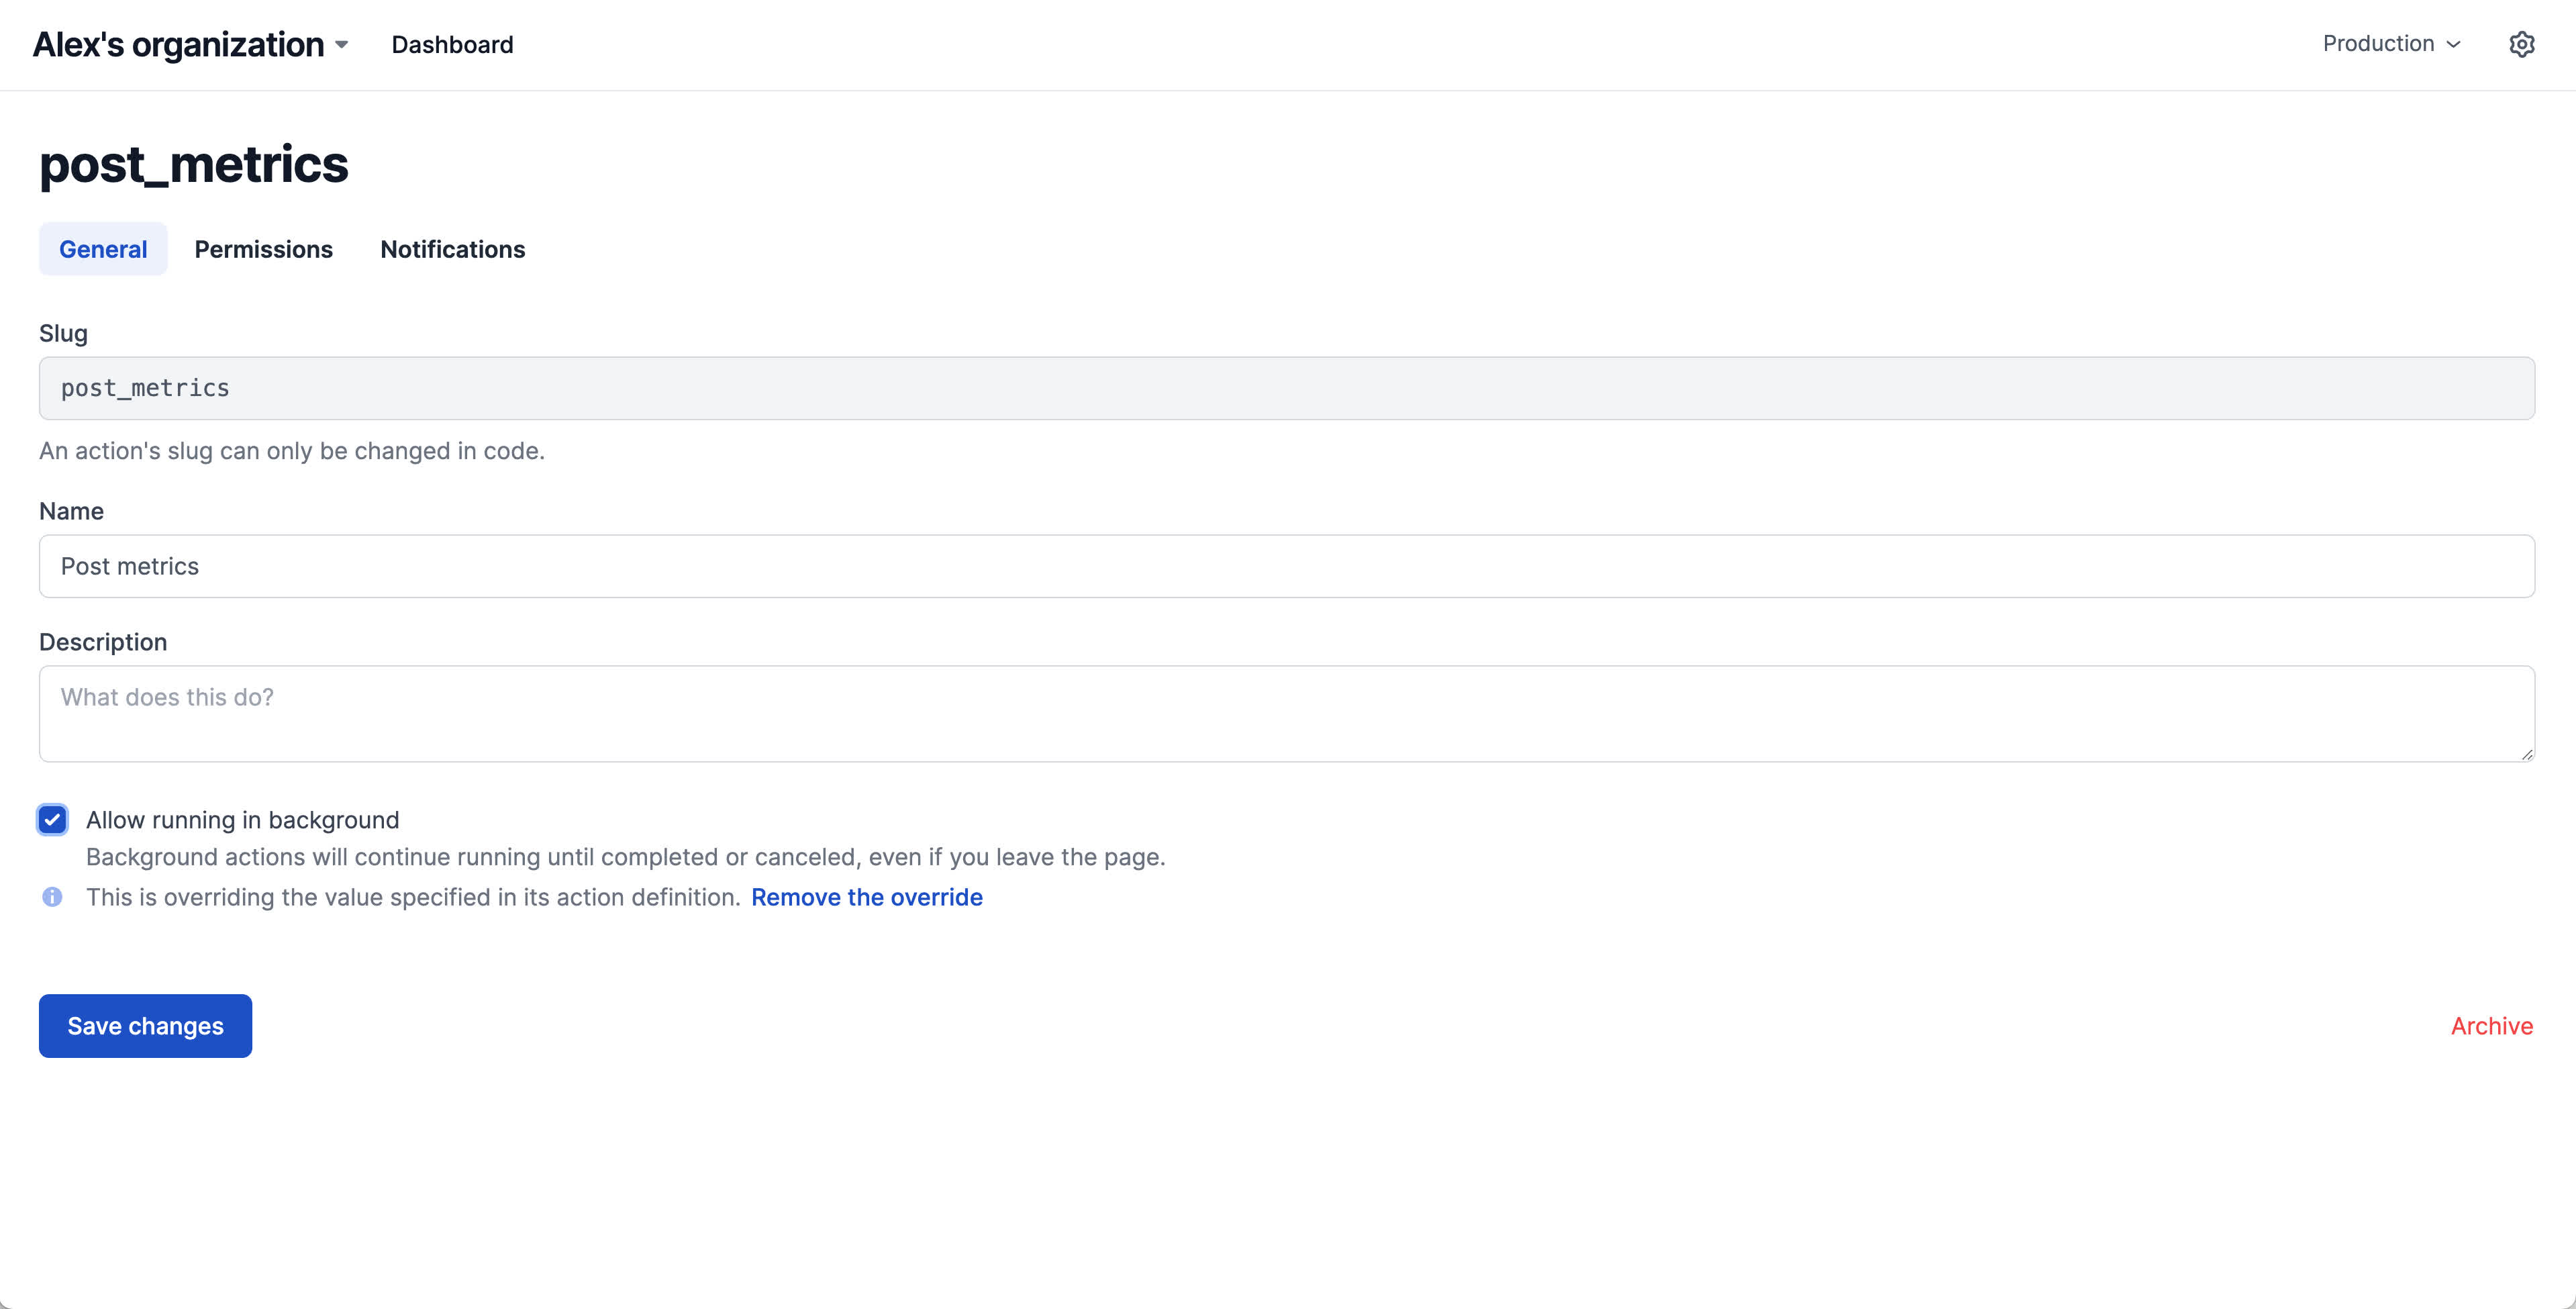Switch to the Notifications tab
This screenshot has width=2576, height=1309.
[x=452, y=249]
